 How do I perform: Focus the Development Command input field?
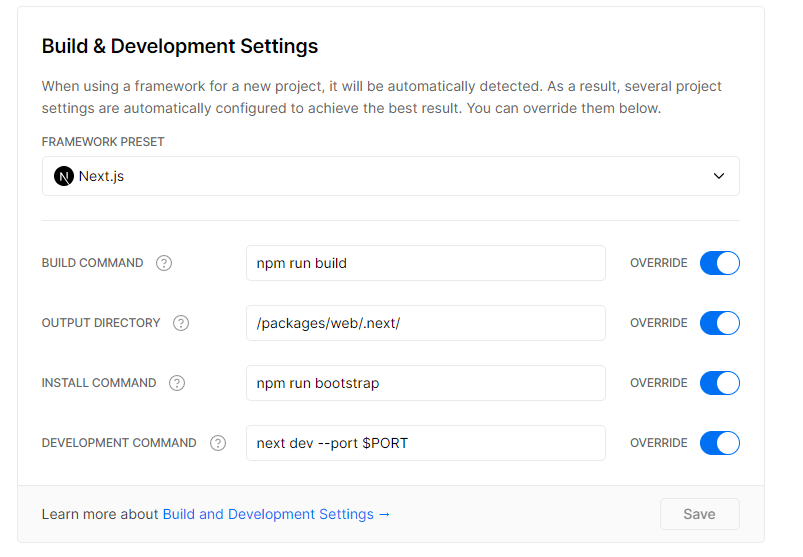(x=426, y=443)
